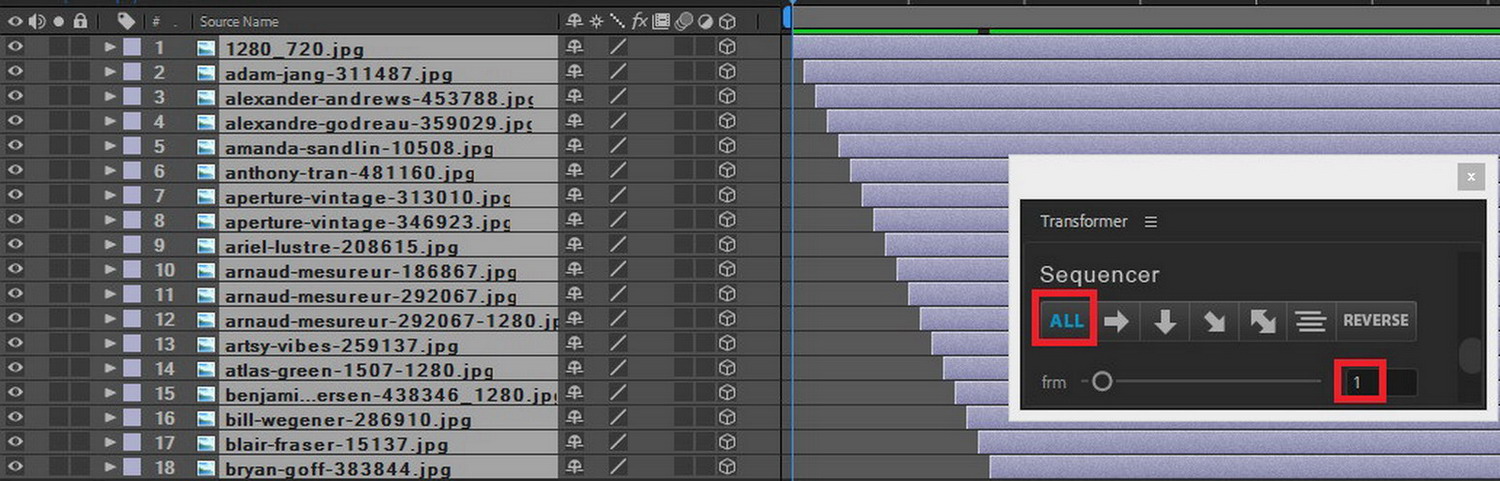Select the center align sequence icon
This screenshot has width=1500, height=481.
point(1311,321)
